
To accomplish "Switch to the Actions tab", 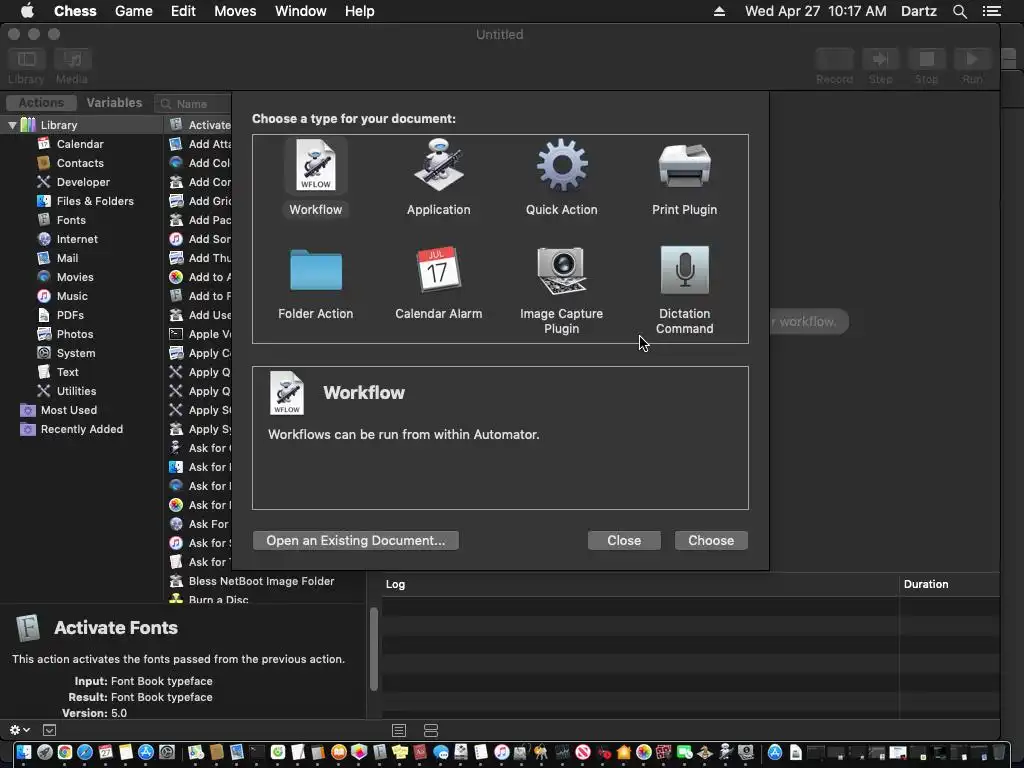I will [x=41, y=103].
